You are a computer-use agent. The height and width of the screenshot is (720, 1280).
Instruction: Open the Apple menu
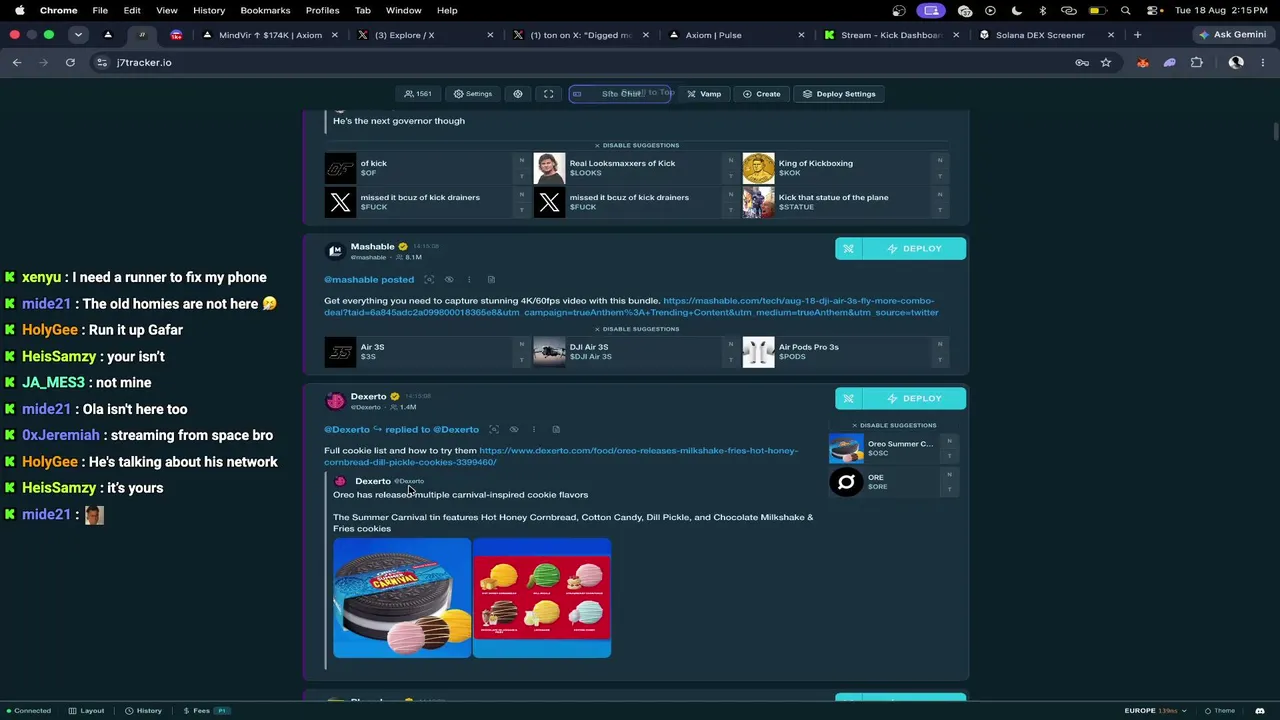tap(19, 11)
